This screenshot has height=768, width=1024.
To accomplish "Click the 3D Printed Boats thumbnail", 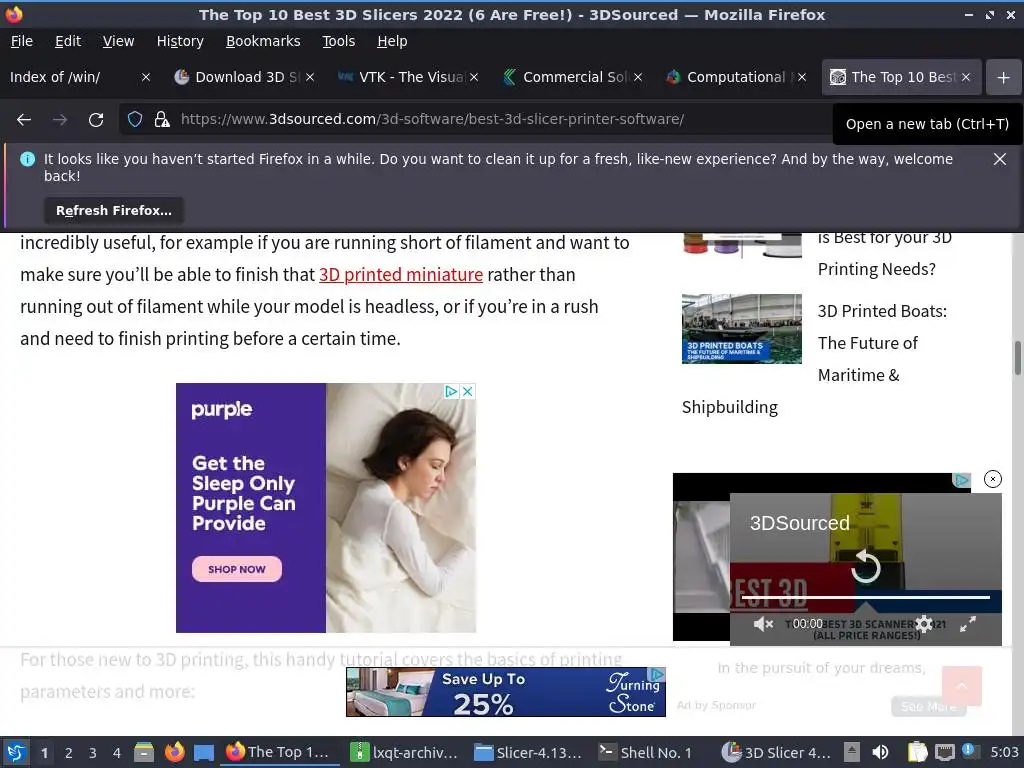I will coord(741,328).
